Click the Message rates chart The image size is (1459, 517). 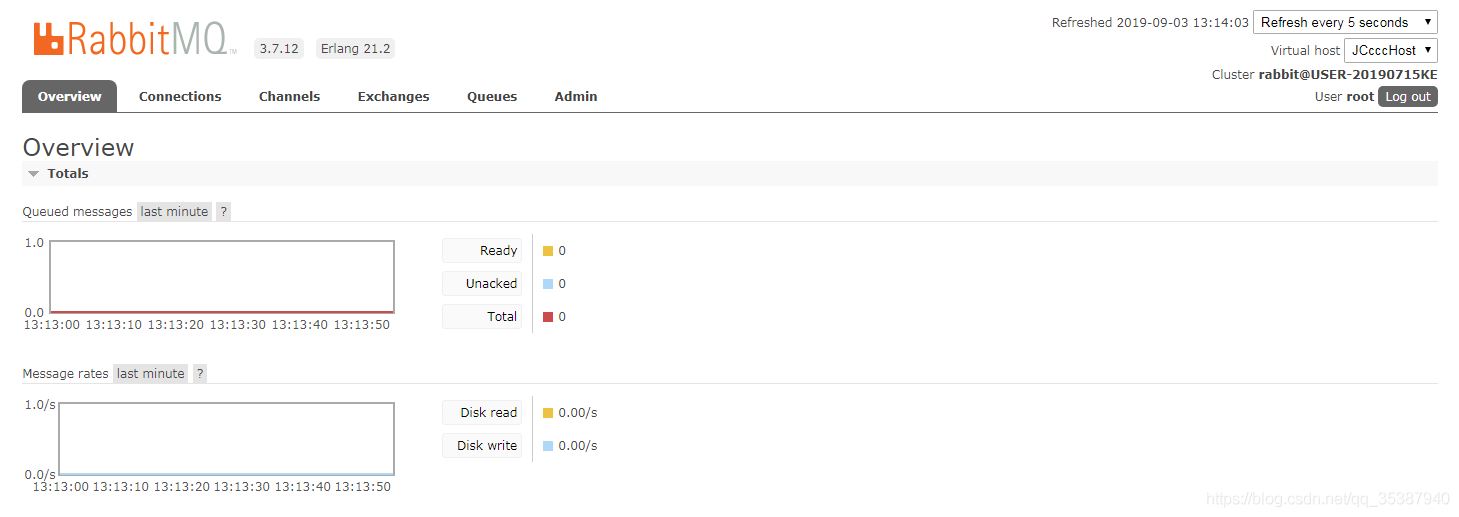point(226,439)
